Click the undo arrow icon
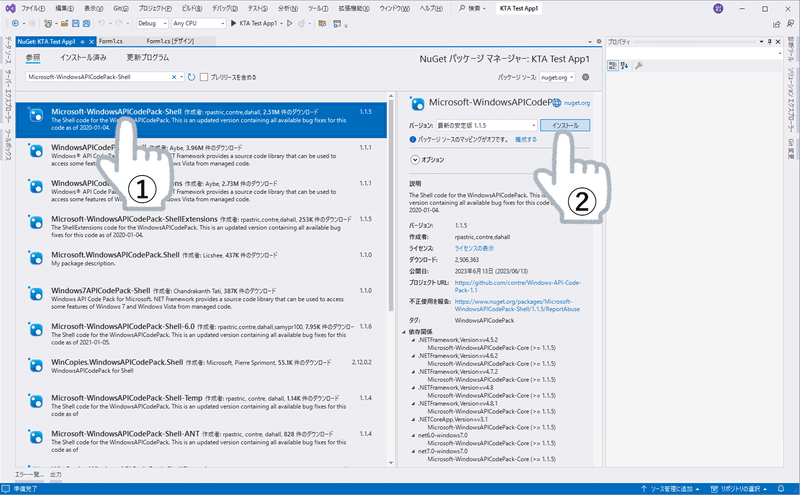 point(102,23)
